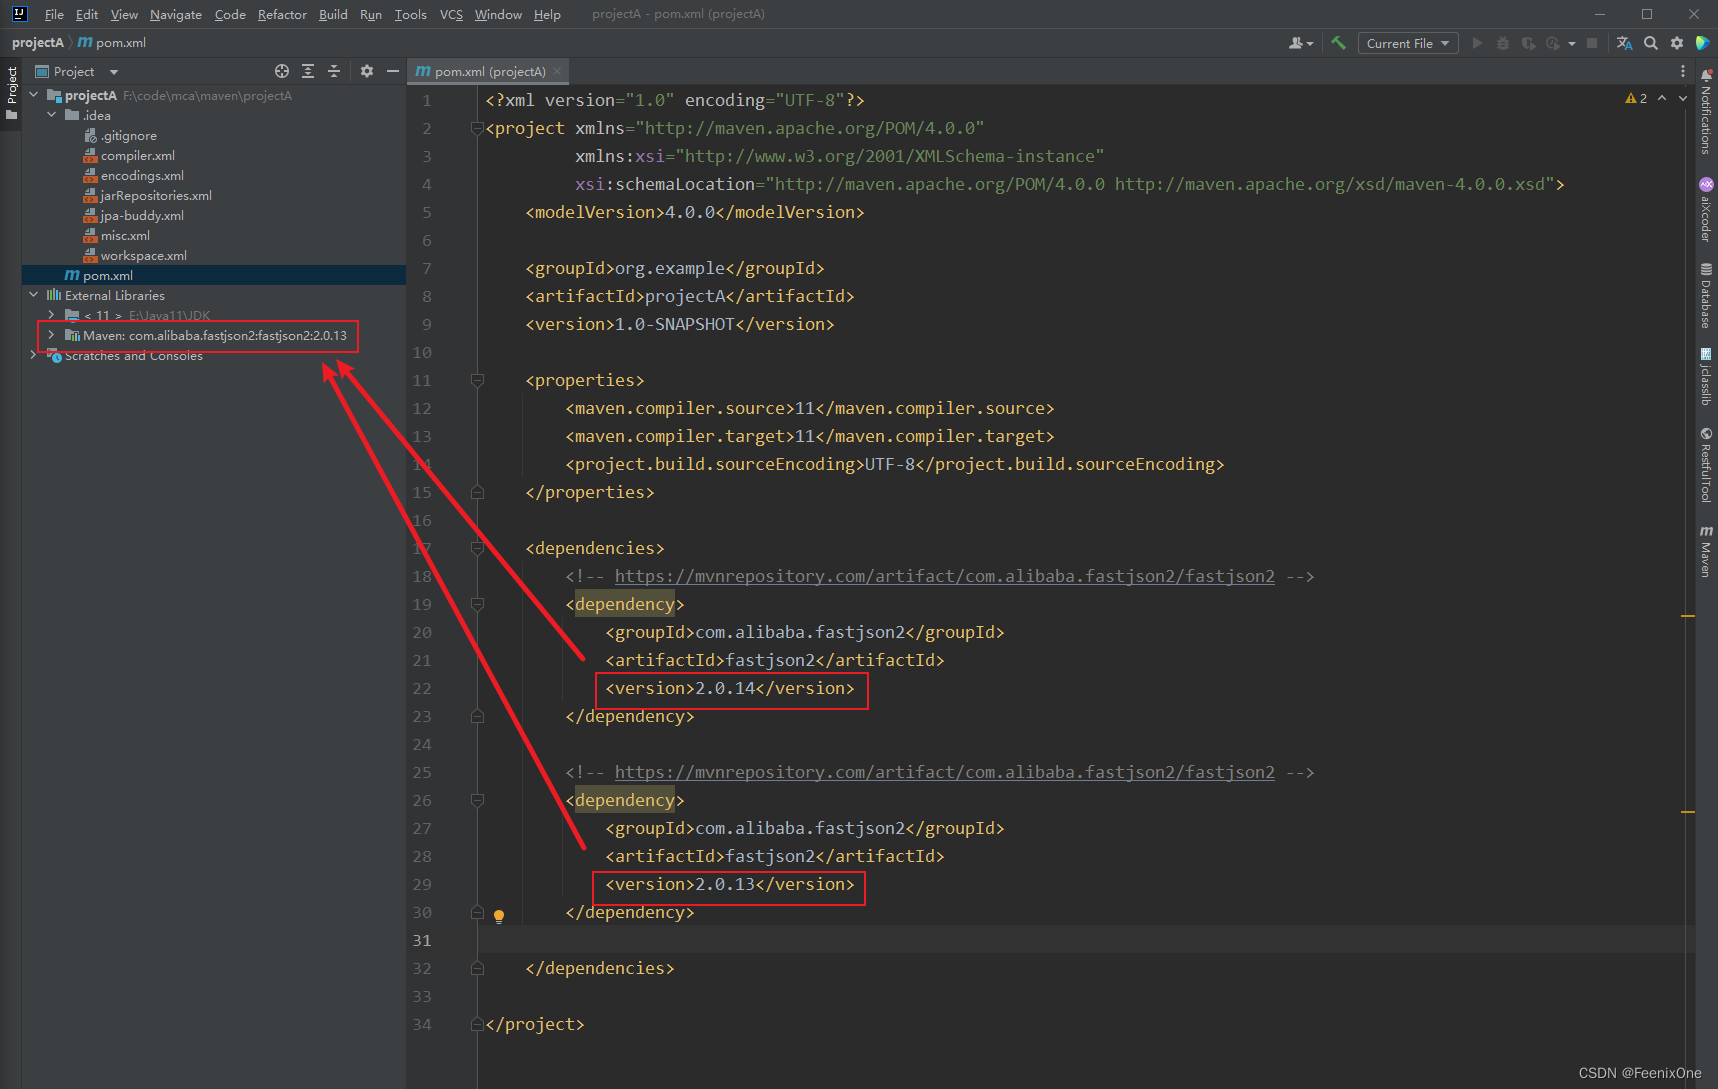Close the pom.xml editor tab

pyautogui.click(x=557, y=71)
